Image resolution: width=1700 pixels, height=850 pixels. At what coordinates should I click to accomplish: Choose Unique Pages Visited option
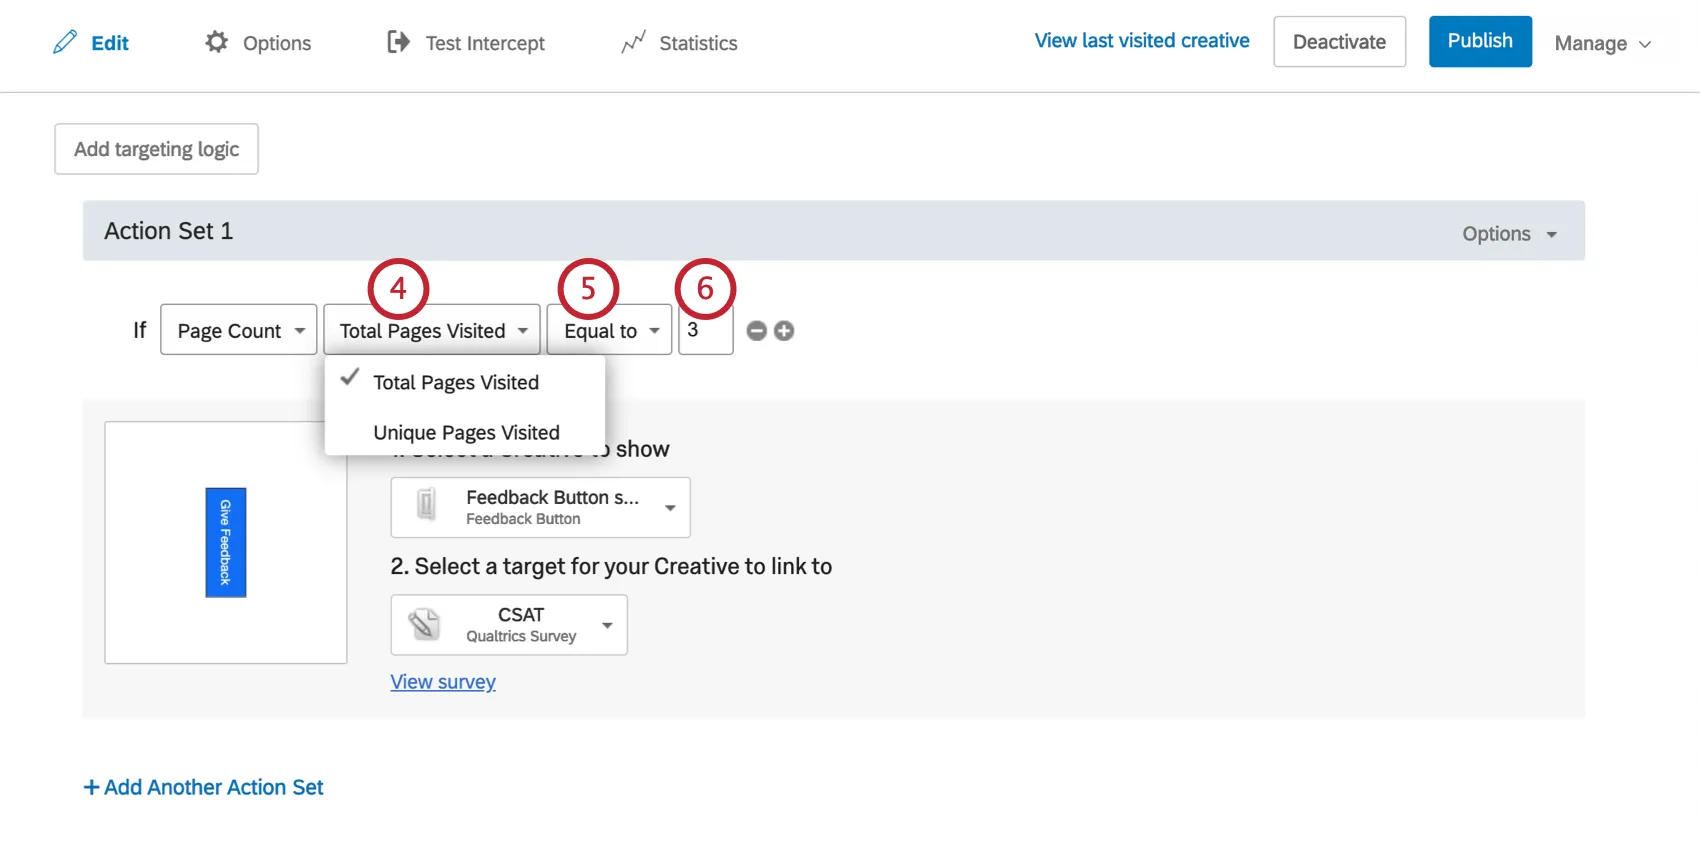click(x=466, y=433)
